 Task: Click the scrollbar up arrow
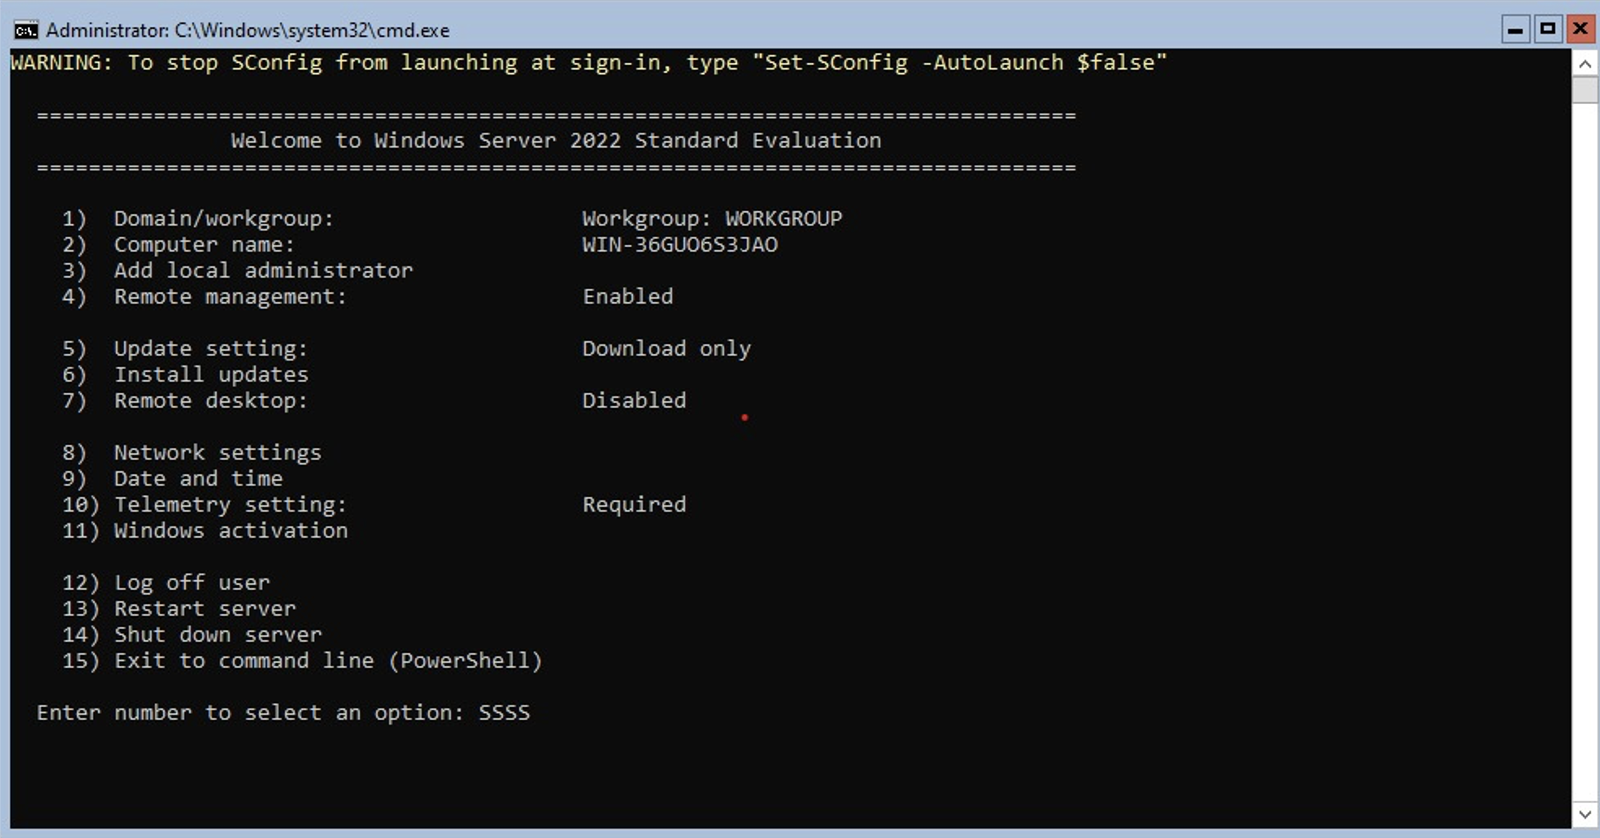coord(1585,63)
